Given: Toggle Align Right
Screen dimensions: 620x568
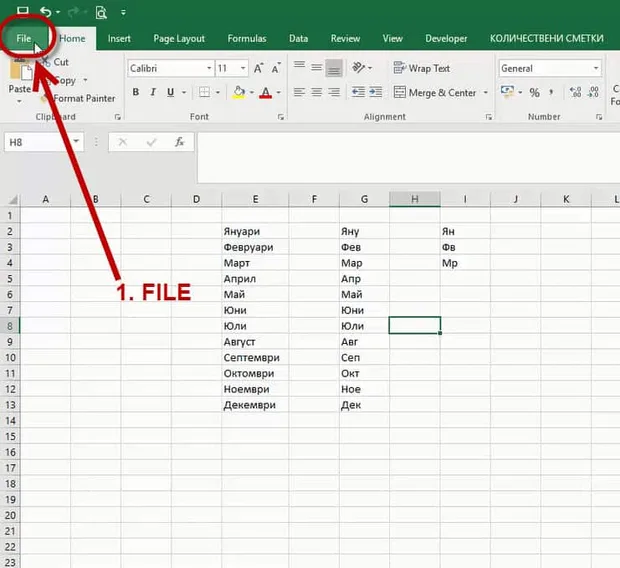Looking at the screenshot, I should point(334,93).
